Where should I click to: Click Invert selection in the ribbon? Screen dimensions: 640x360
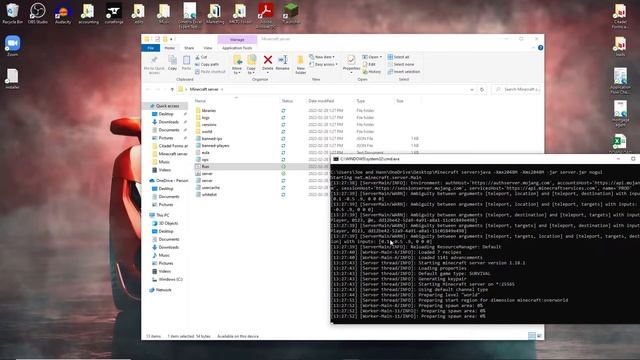(x=404, y=72)
